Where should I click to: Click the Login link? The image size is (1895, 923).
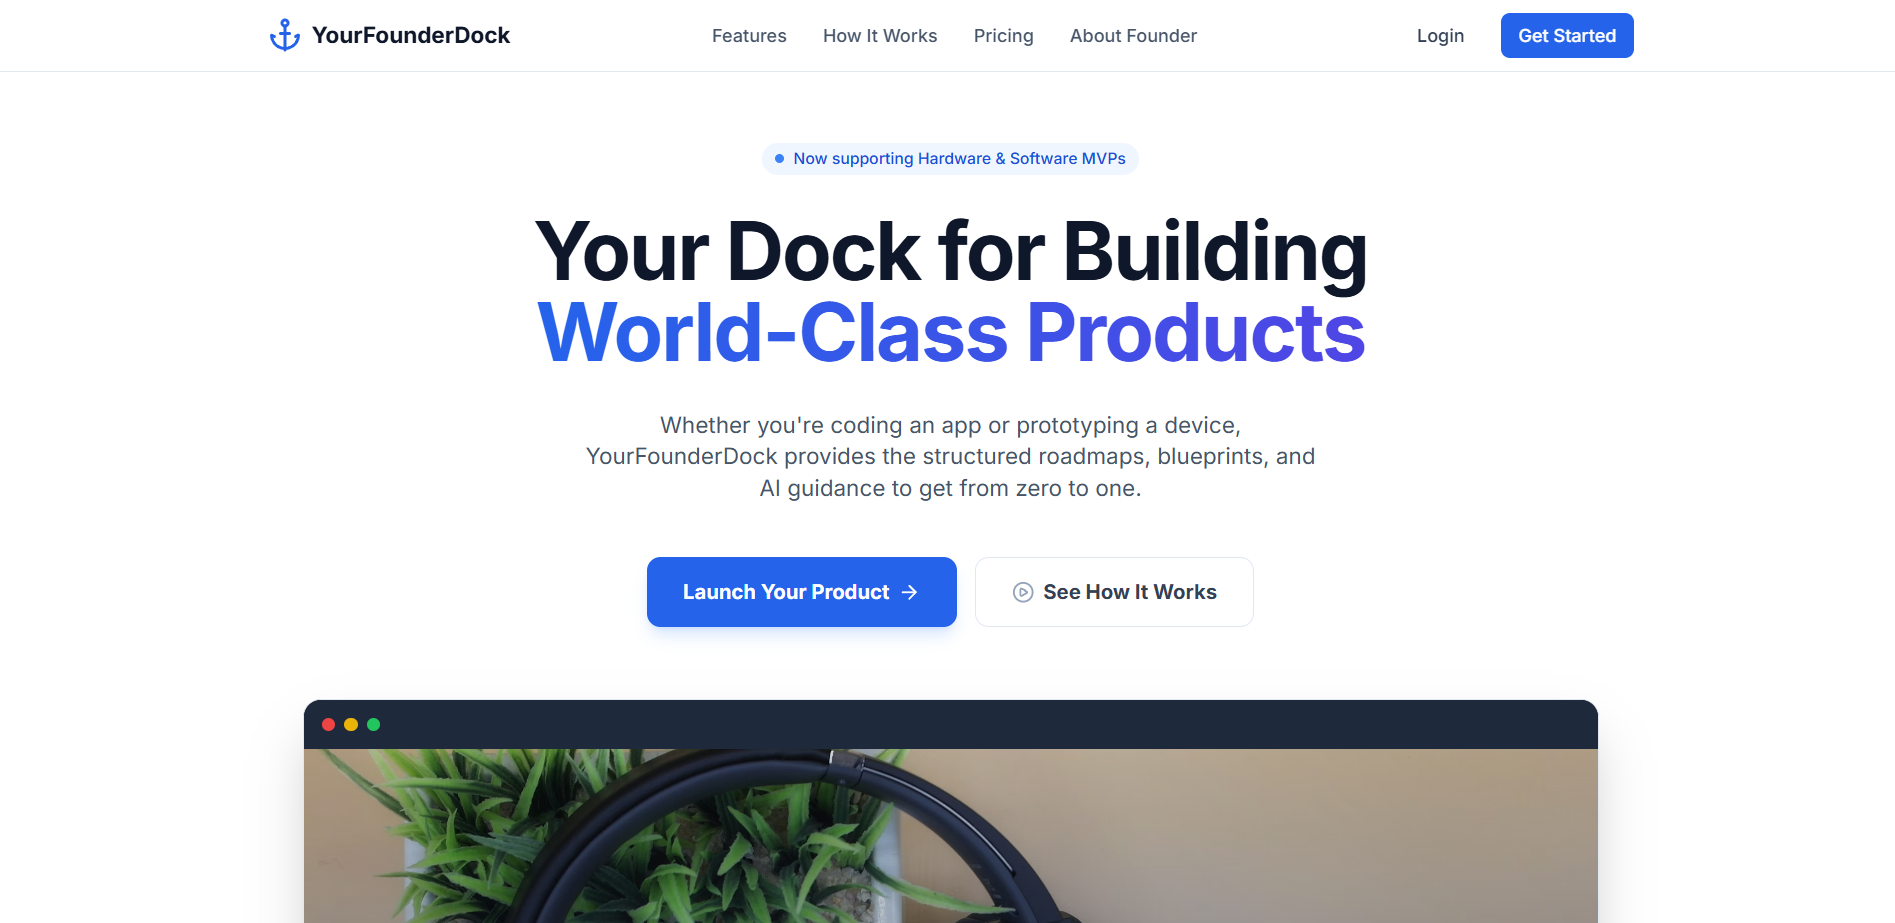coord(1440,36)
